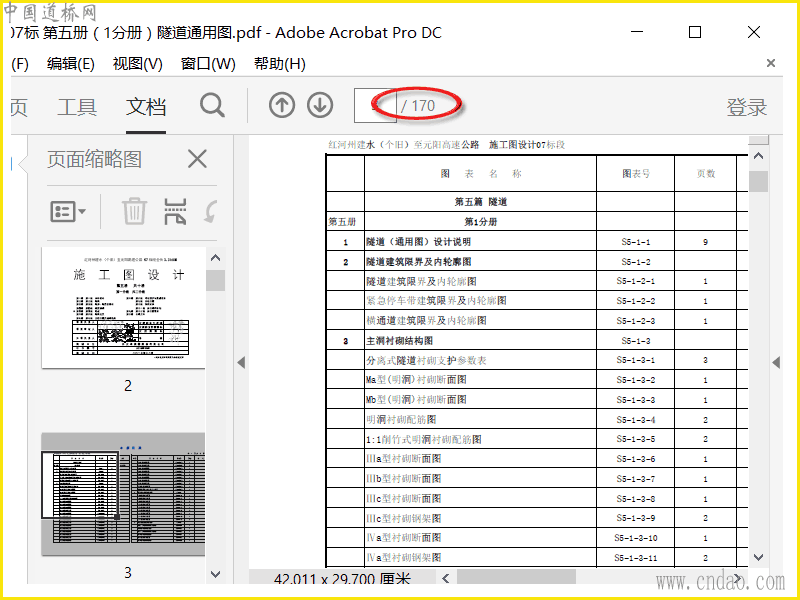Click row IVa型衬砌断面图
Viewport: 800px width, 600px height.
click(537, 538)
